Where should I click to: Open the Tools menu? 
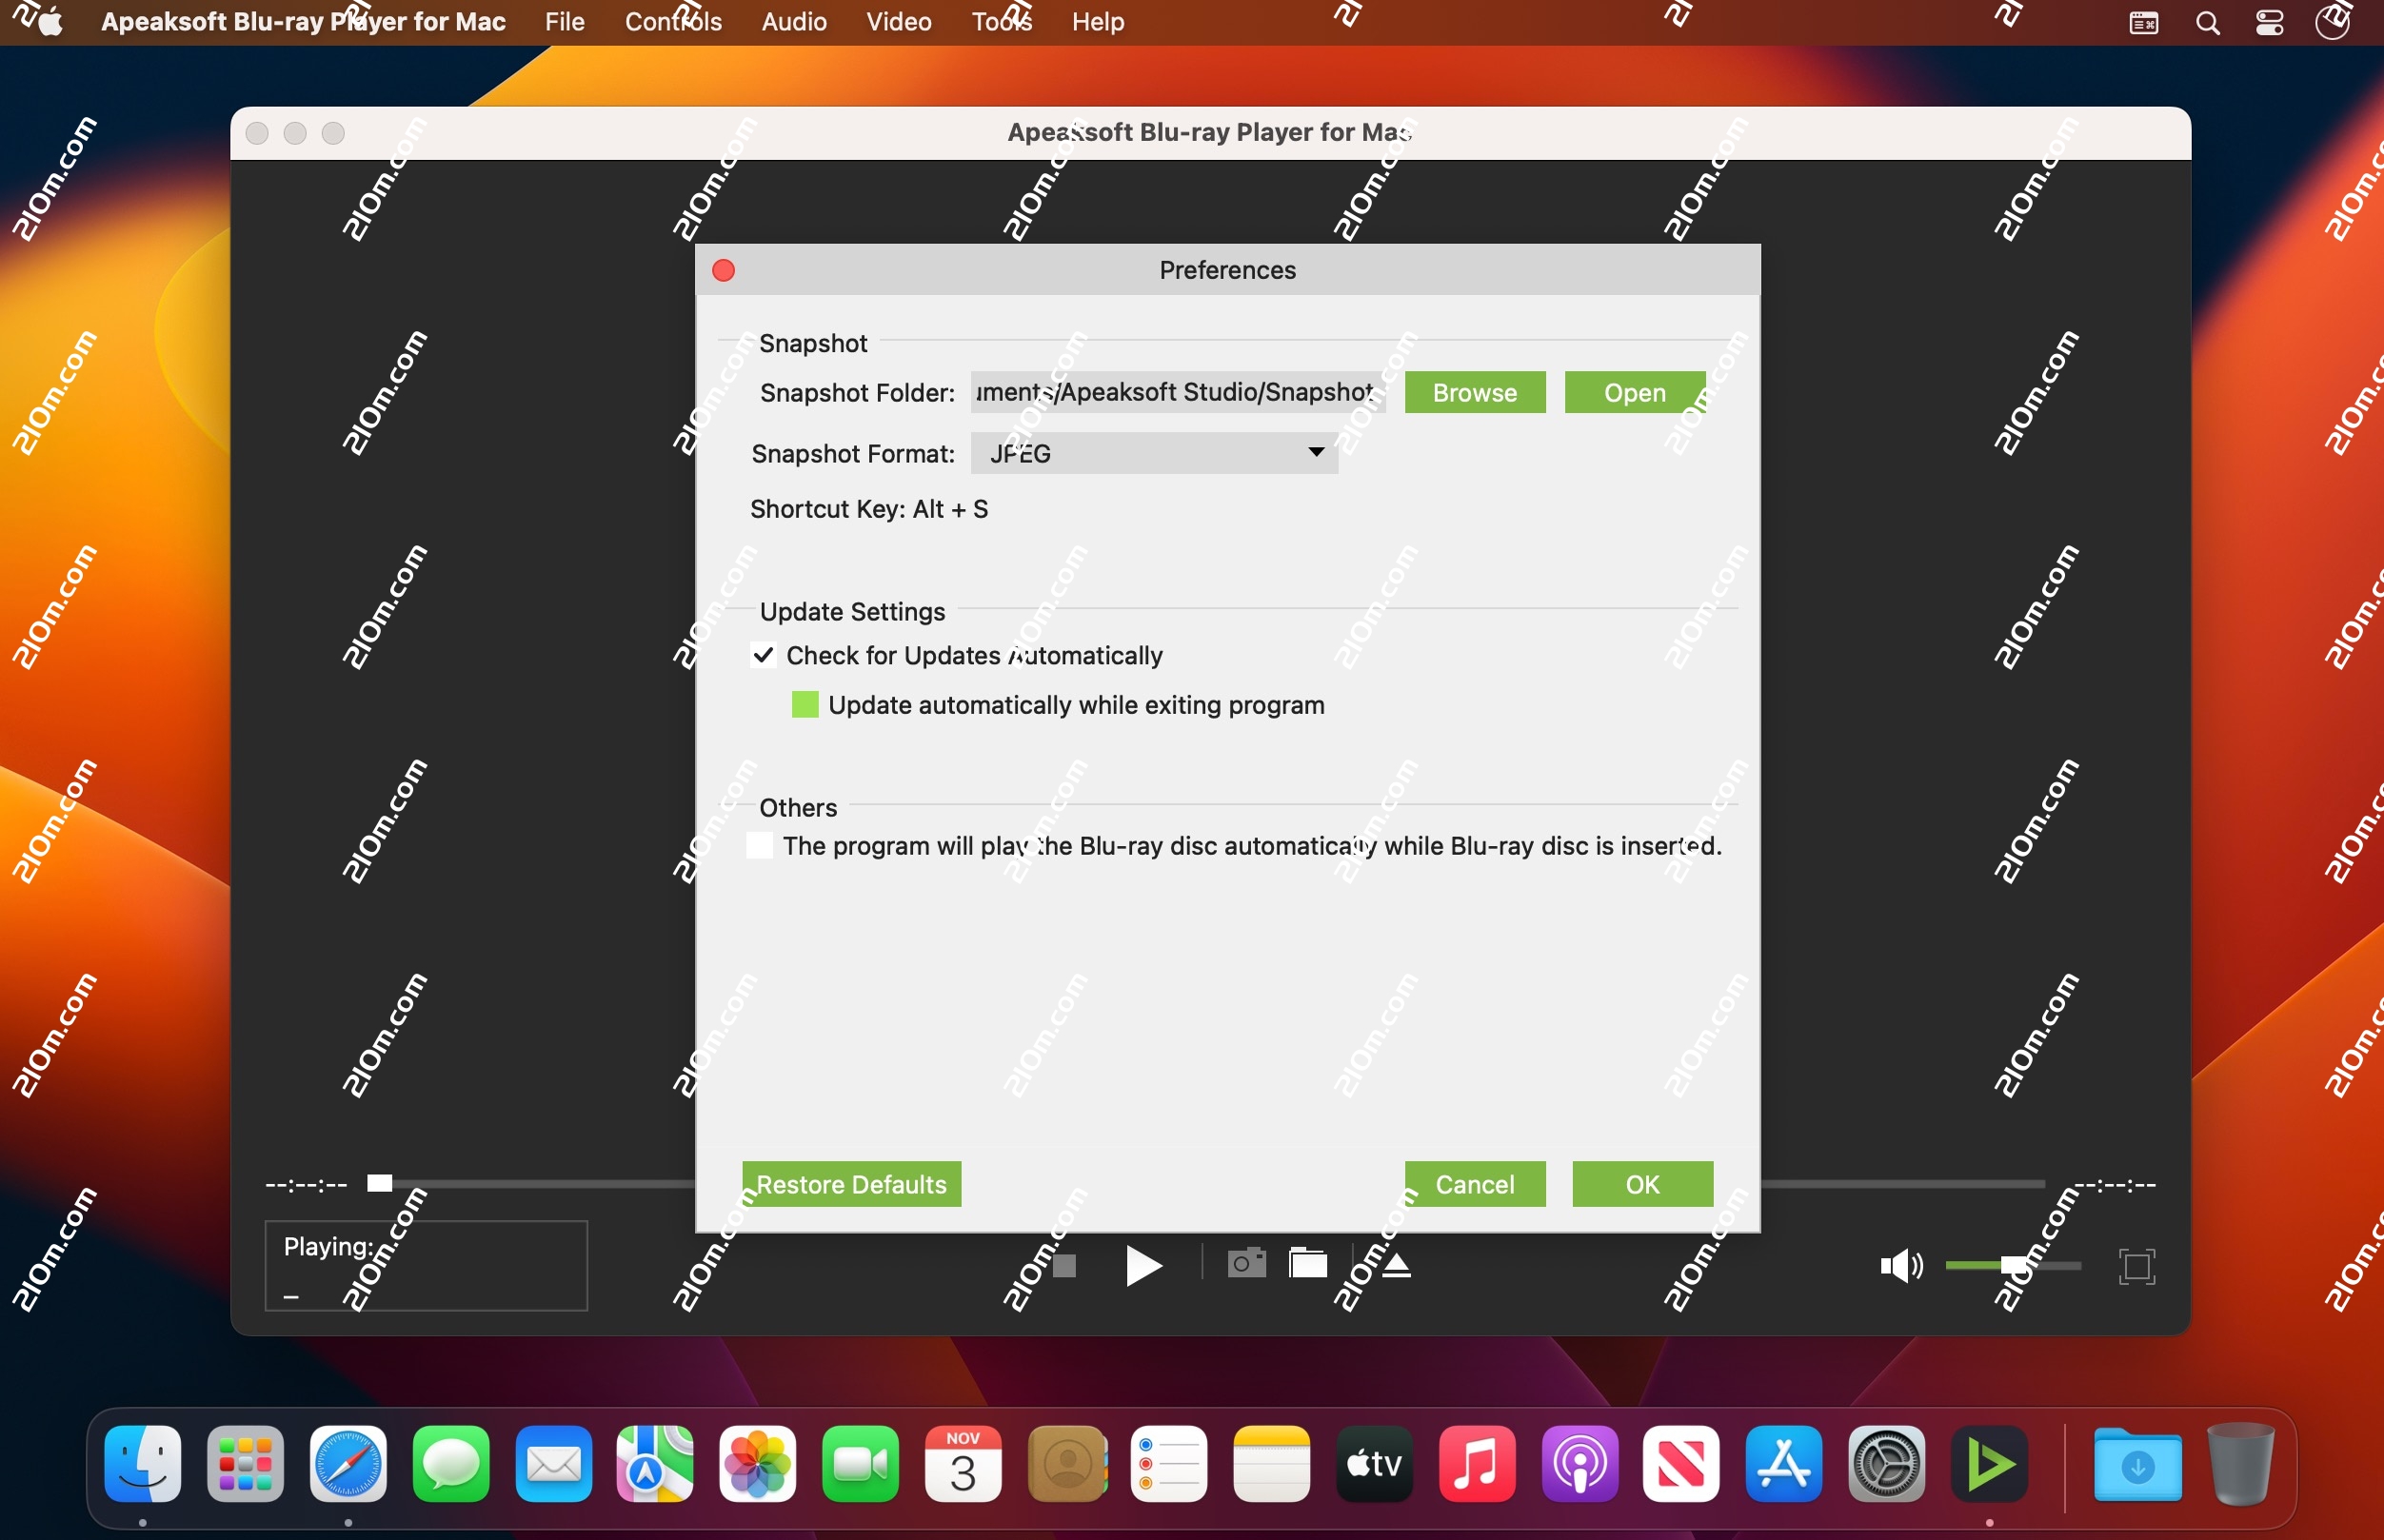999,22
